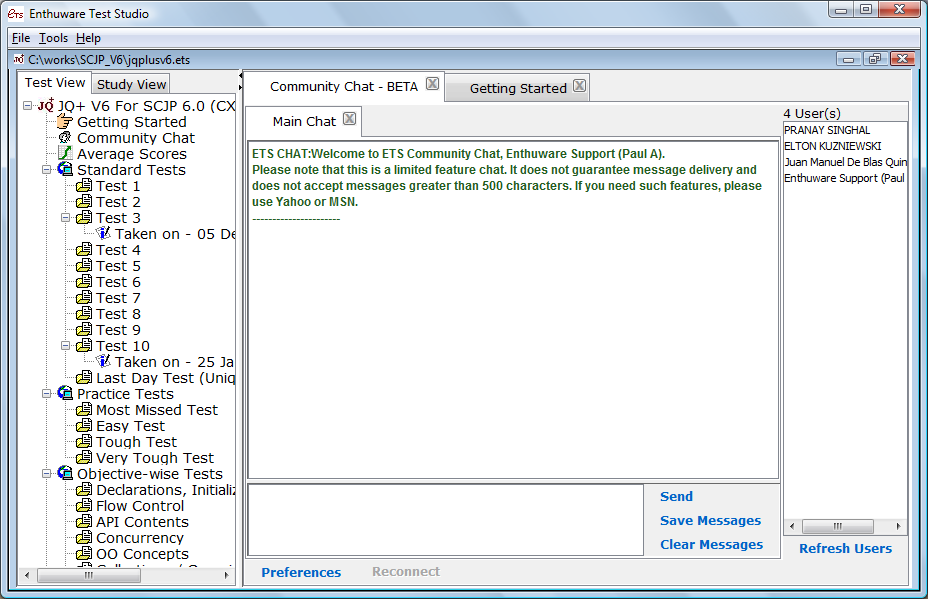This screenshot has height=599, width=928.
Task: Click the Test 6 document icon
Action: pyautogui.click(x=84, y=282)
